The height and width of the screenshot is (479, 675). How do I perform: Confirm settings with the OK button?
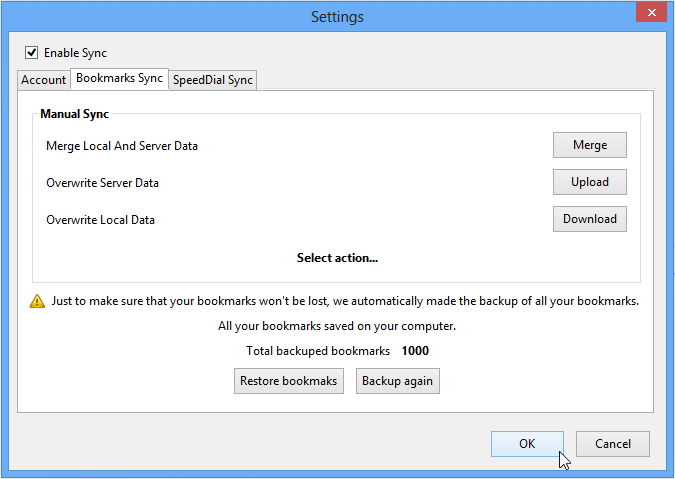pos(527,444)
